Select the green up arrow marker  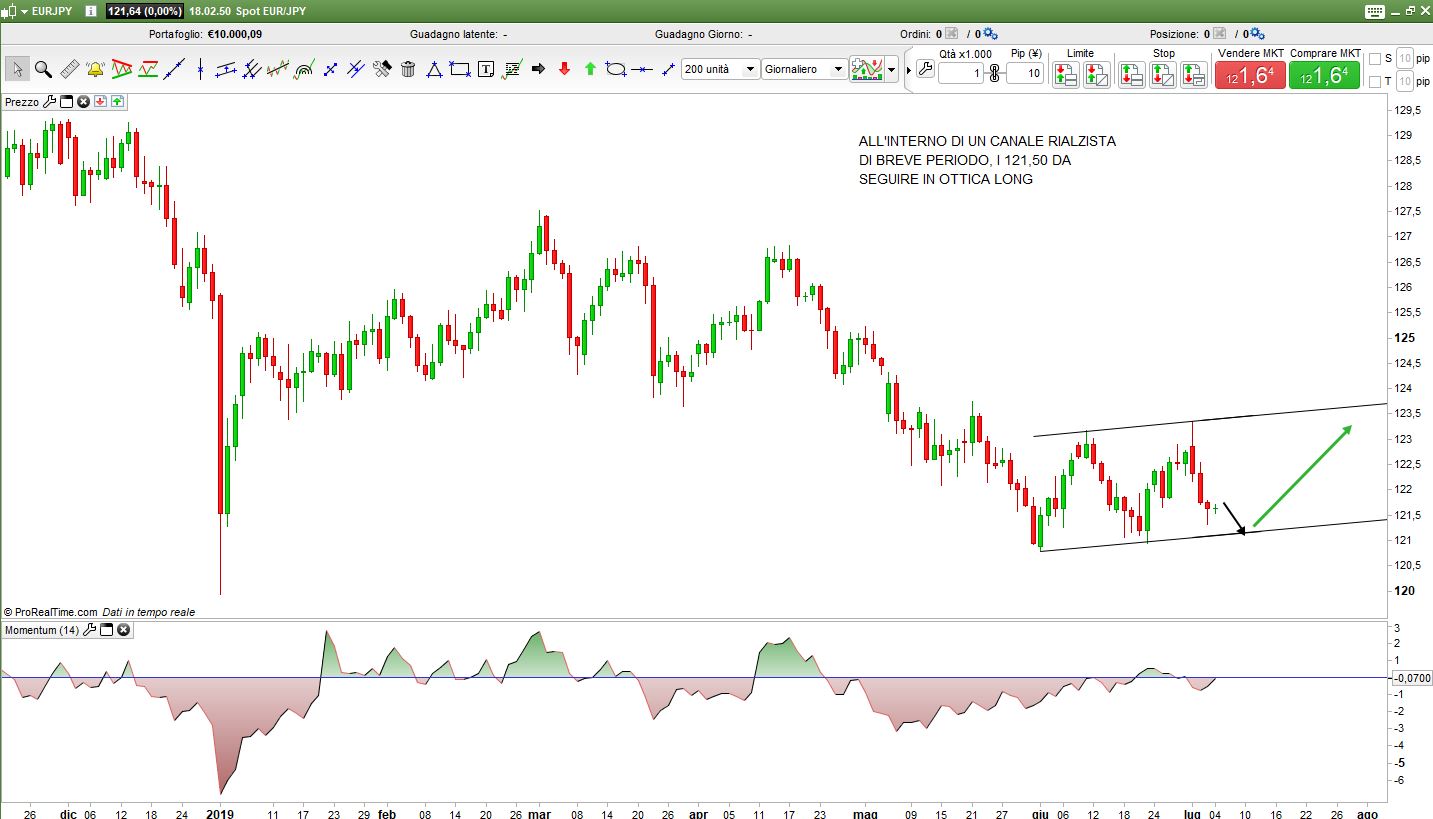click(590, 69)
